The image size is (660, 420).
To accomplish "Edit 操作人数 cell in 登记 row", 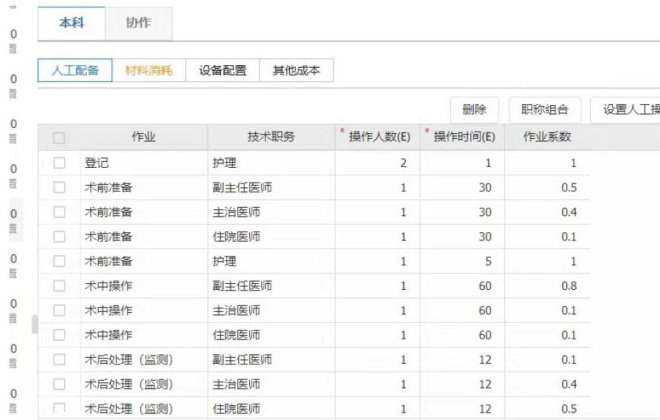I will pos(378,162).
